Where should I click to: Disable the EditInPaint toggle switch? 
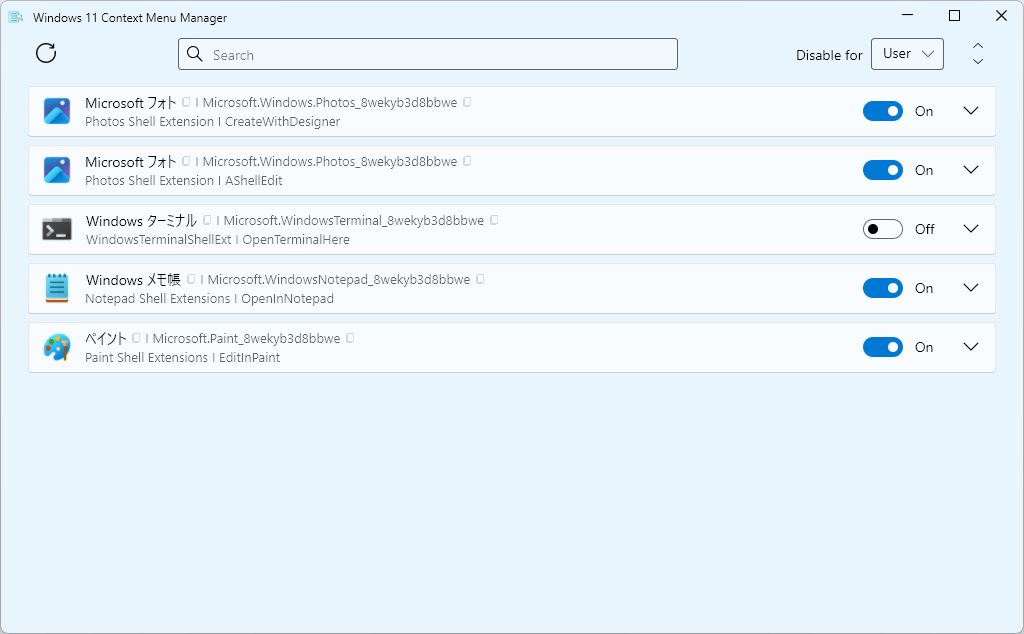pyautogui.click(x=882, y=347)
